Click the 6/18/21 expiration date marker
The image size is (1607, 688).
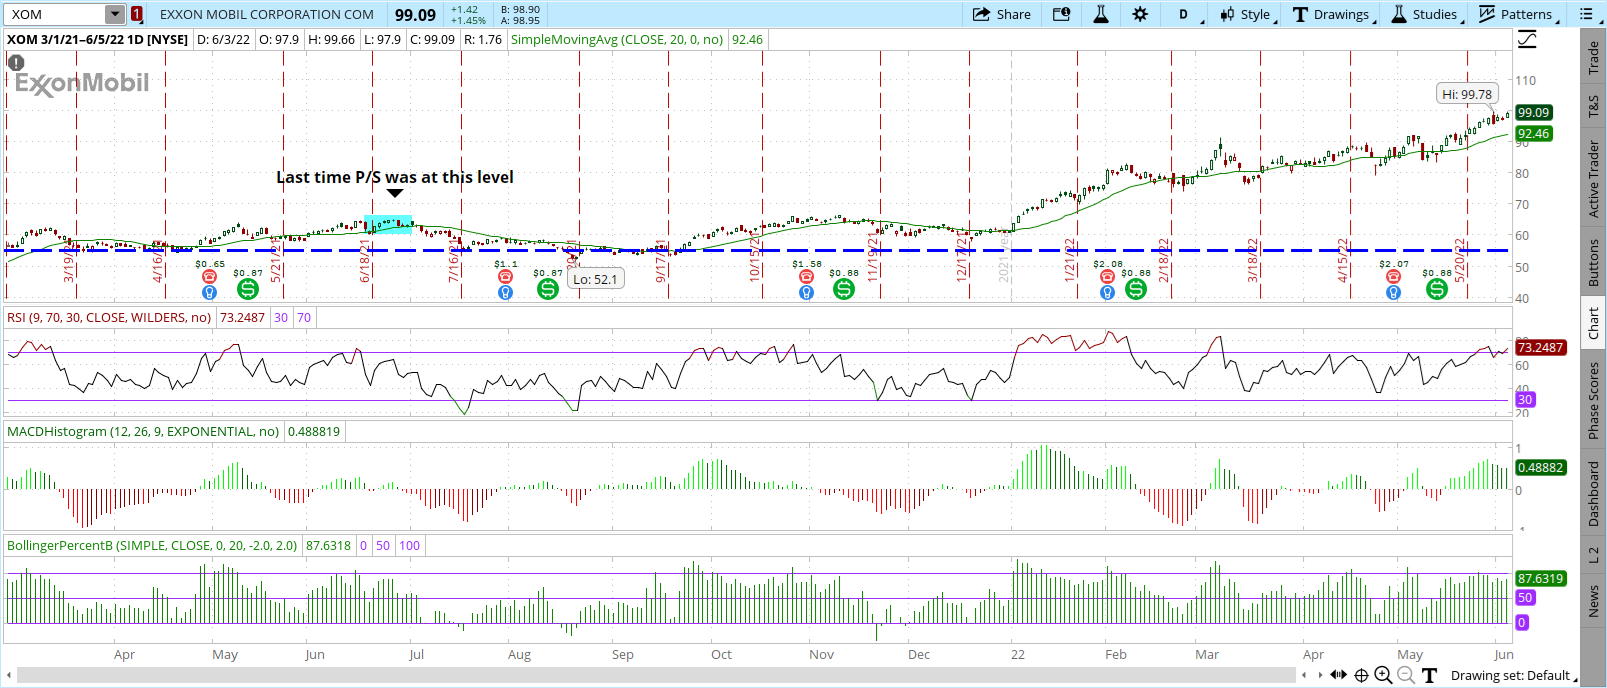click(x=365, y=260)
